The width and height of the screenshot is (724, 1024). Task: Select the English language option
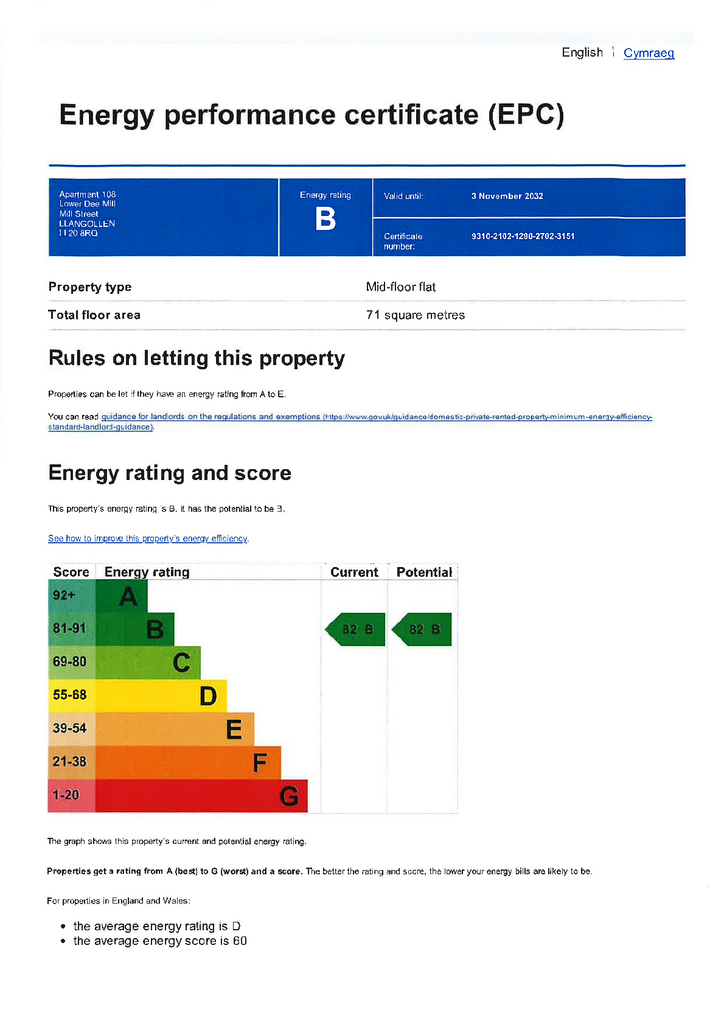tap(581, 53)
